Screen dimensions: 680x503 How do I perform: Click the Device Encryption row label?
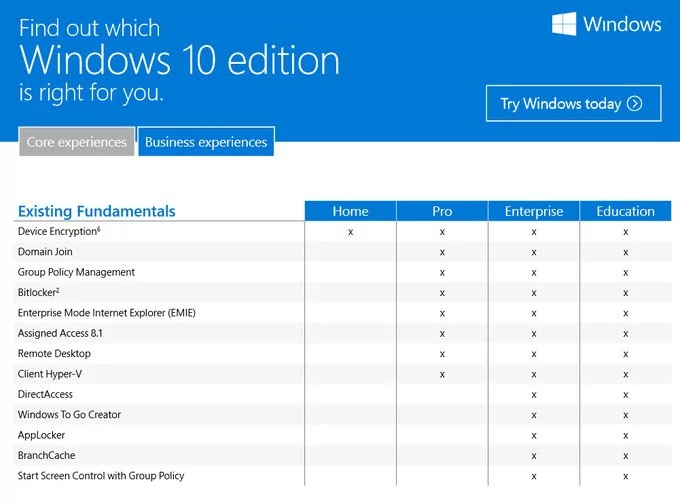point(59,232)
